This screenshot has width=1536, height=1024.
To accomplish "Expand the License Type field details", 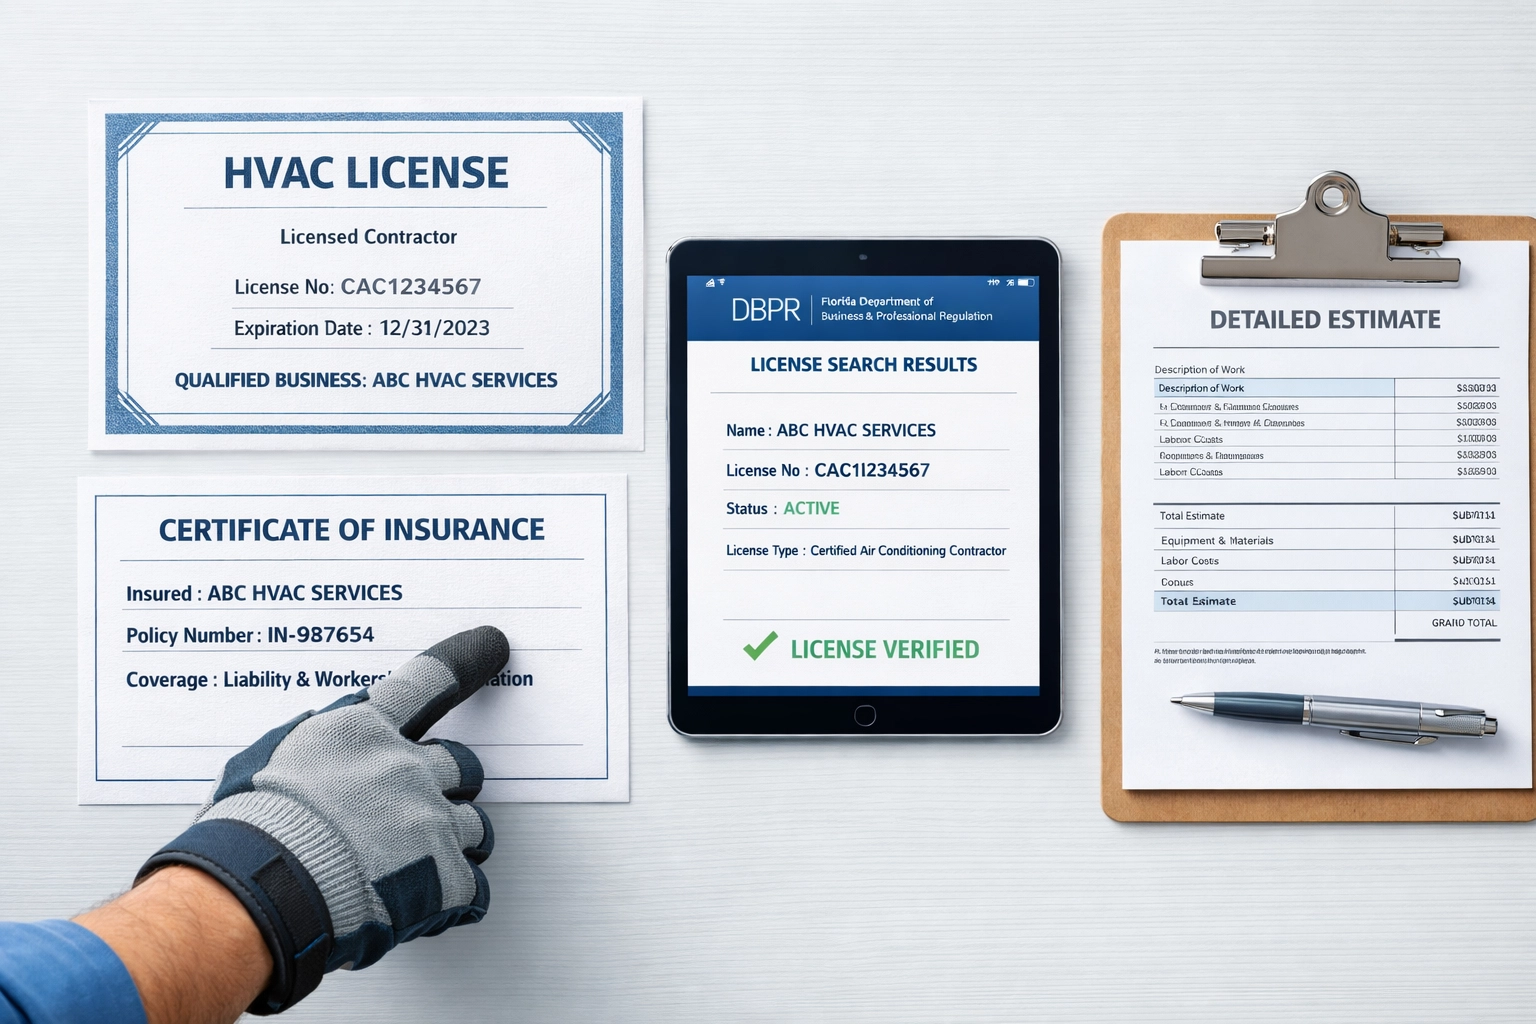I will click(x=866, y=550).
